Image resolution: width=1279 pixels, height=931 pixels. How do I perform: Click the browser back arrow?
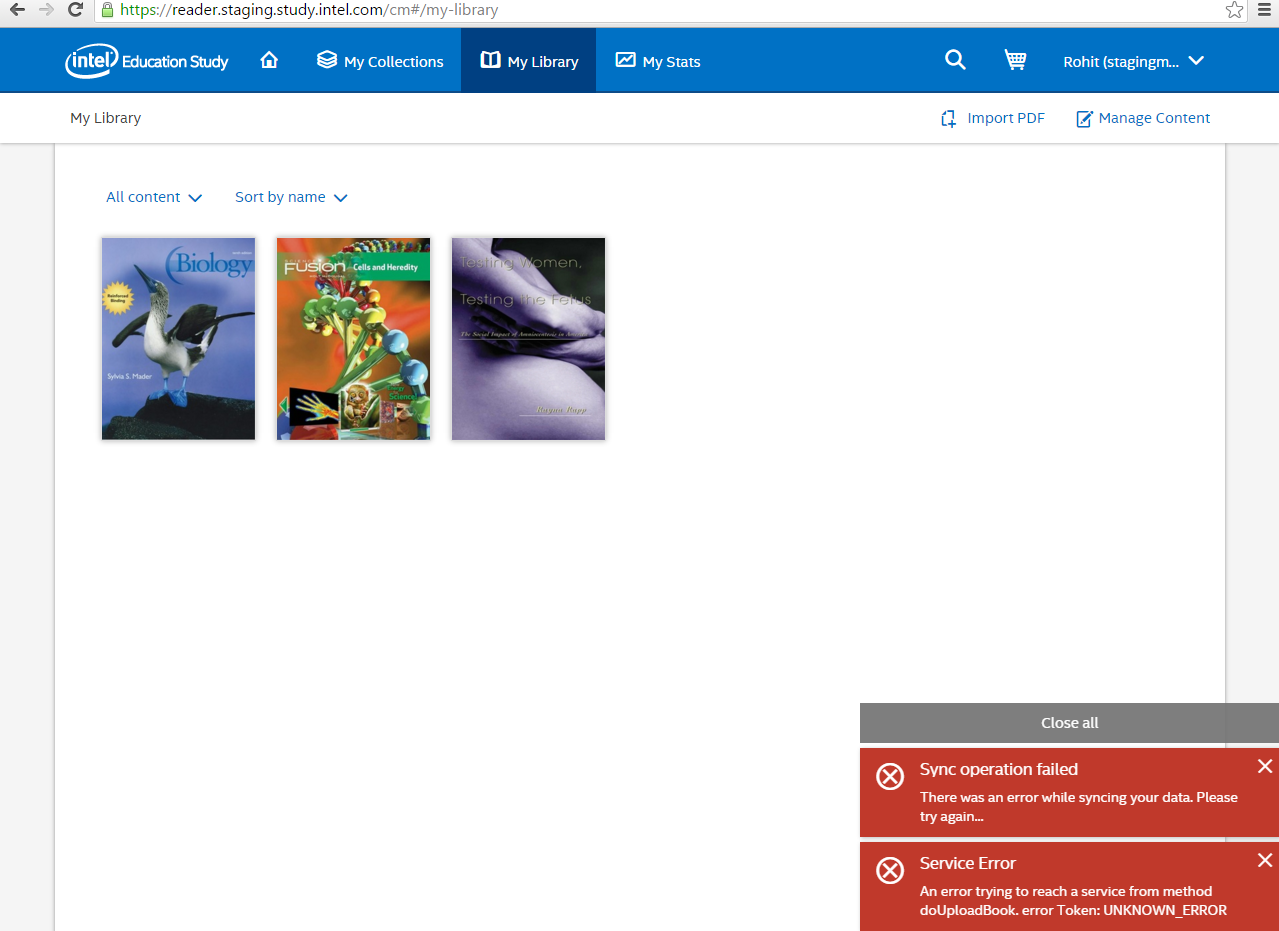pos(17,10)
